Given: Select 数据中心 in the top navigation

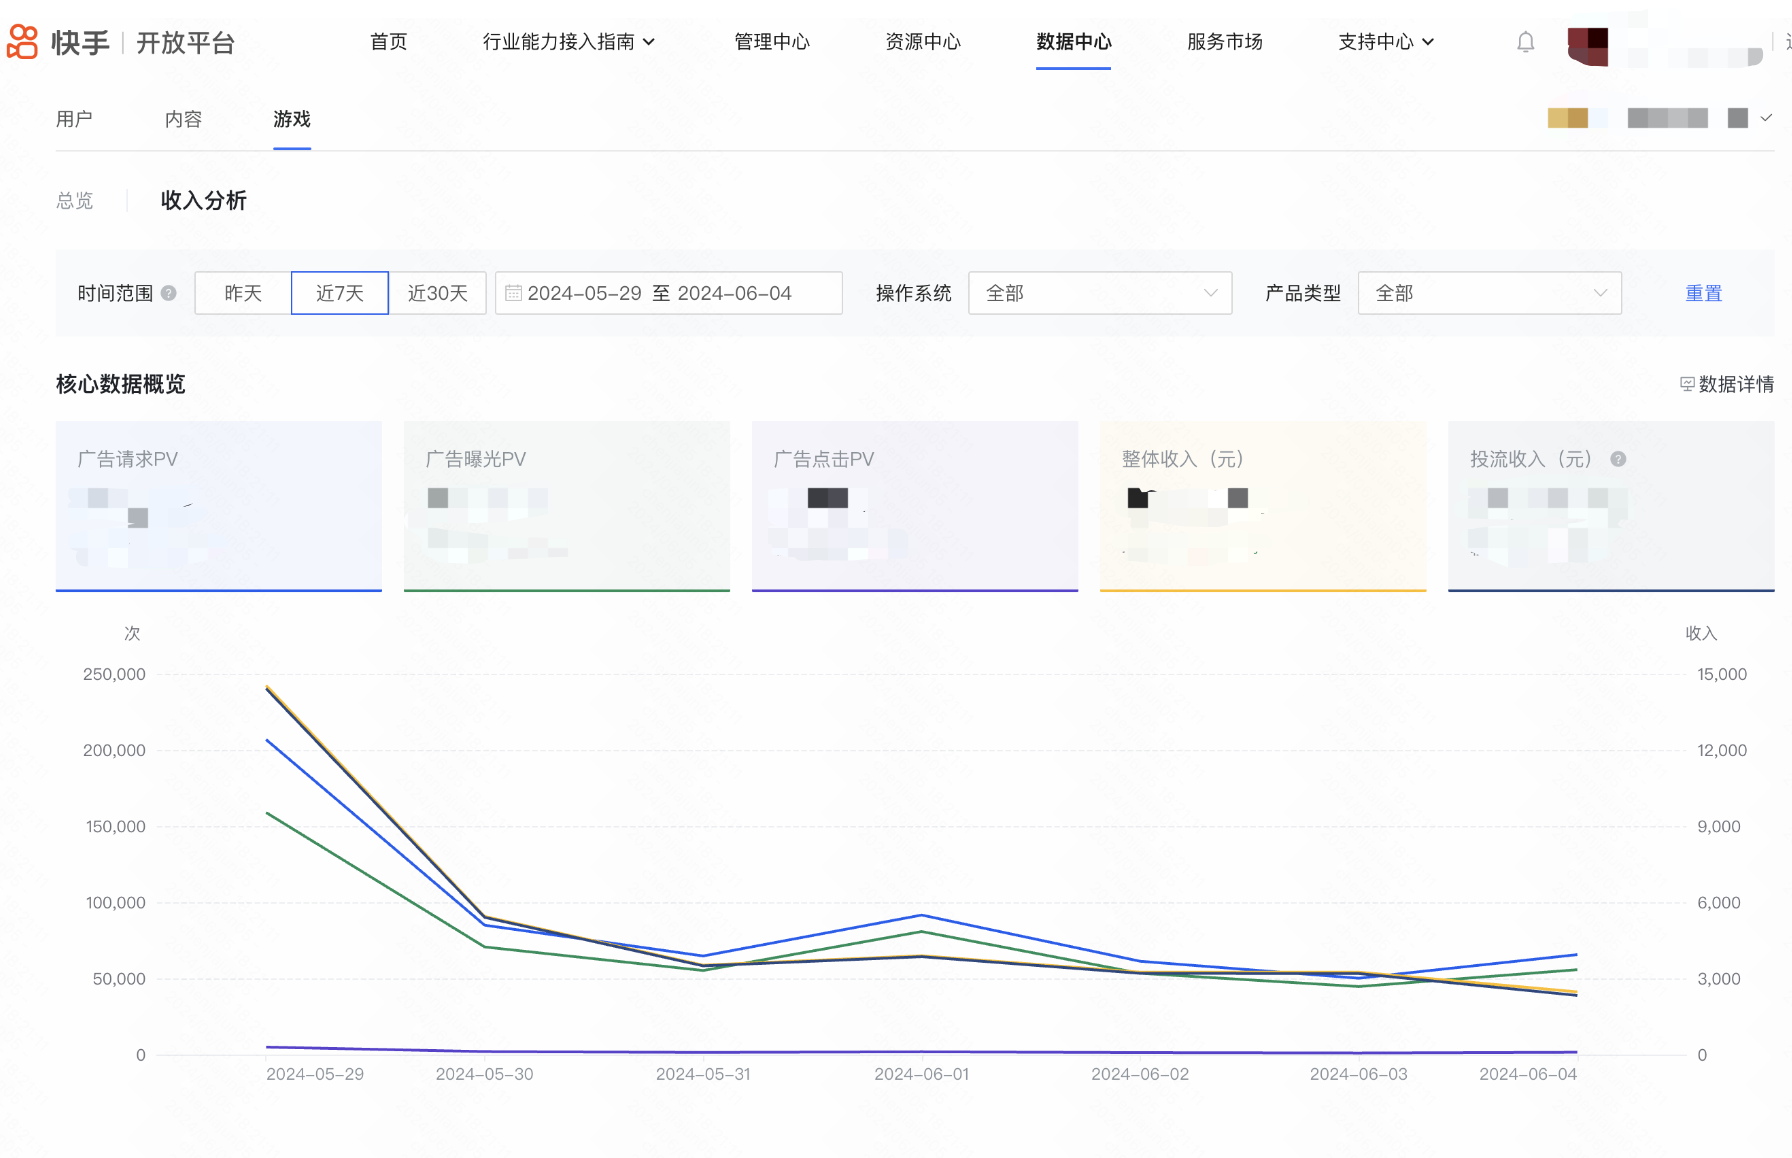Looking at the screenshot, I should pos(1074,42).
